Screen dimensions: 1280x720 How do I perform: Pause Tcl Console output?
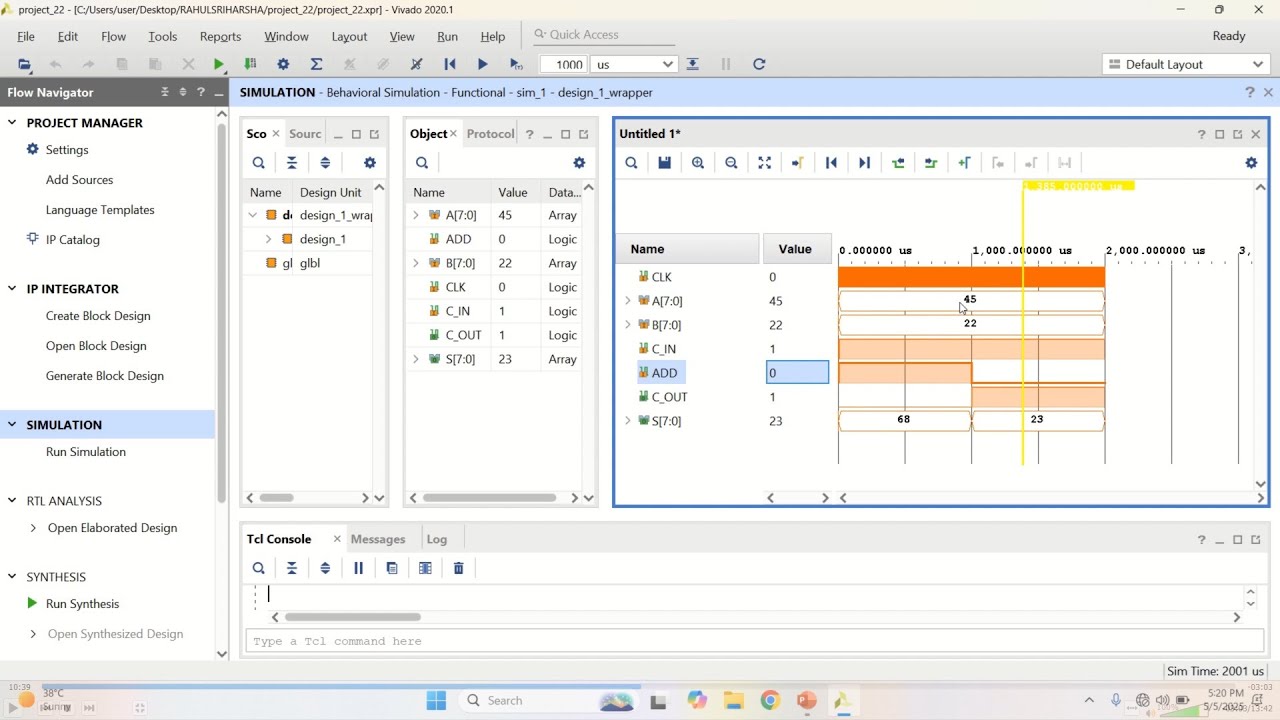pos(358,568)
